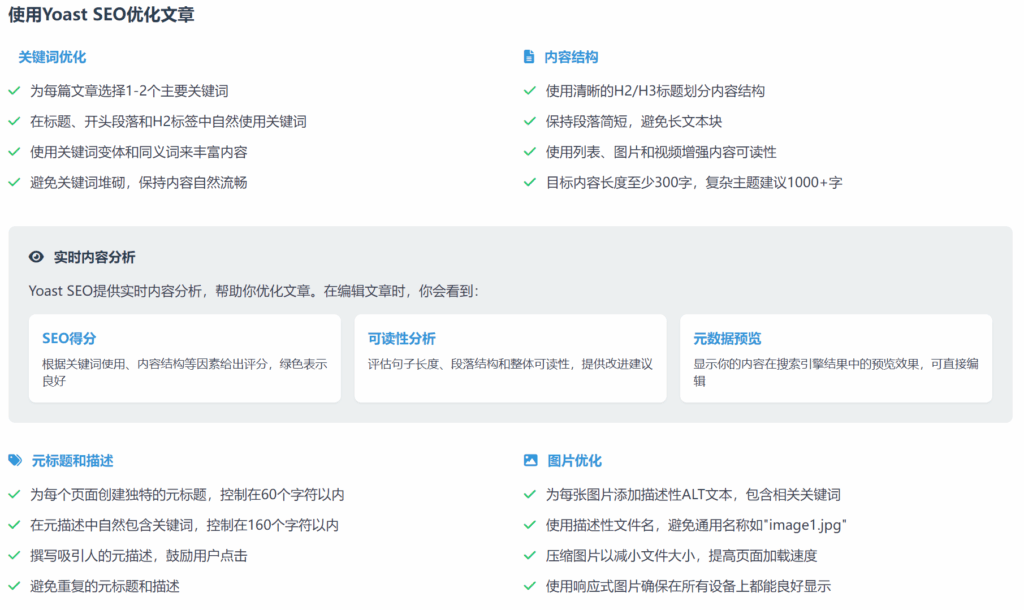Click the sentence starting Yoast SEO提供实时内容分析
The width and height of the screenshot is (1024, 610).
(253, 291)
